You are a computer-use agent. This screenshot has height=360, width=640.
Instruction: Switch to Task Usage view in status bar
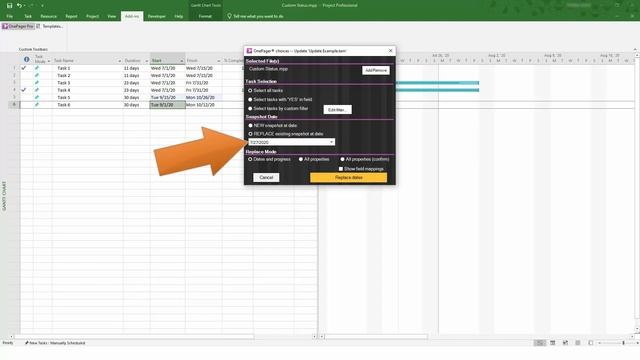[553, 343]
